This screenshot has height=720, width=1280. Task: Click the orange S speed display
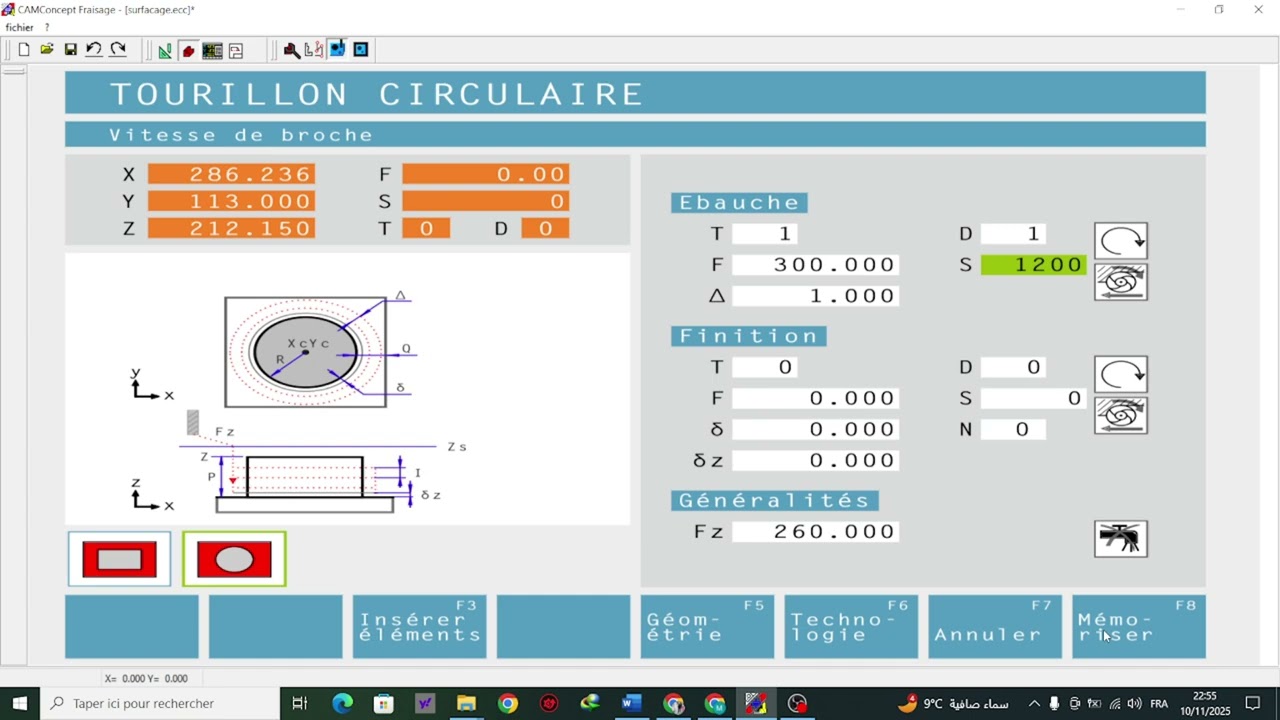coord(486,202)
